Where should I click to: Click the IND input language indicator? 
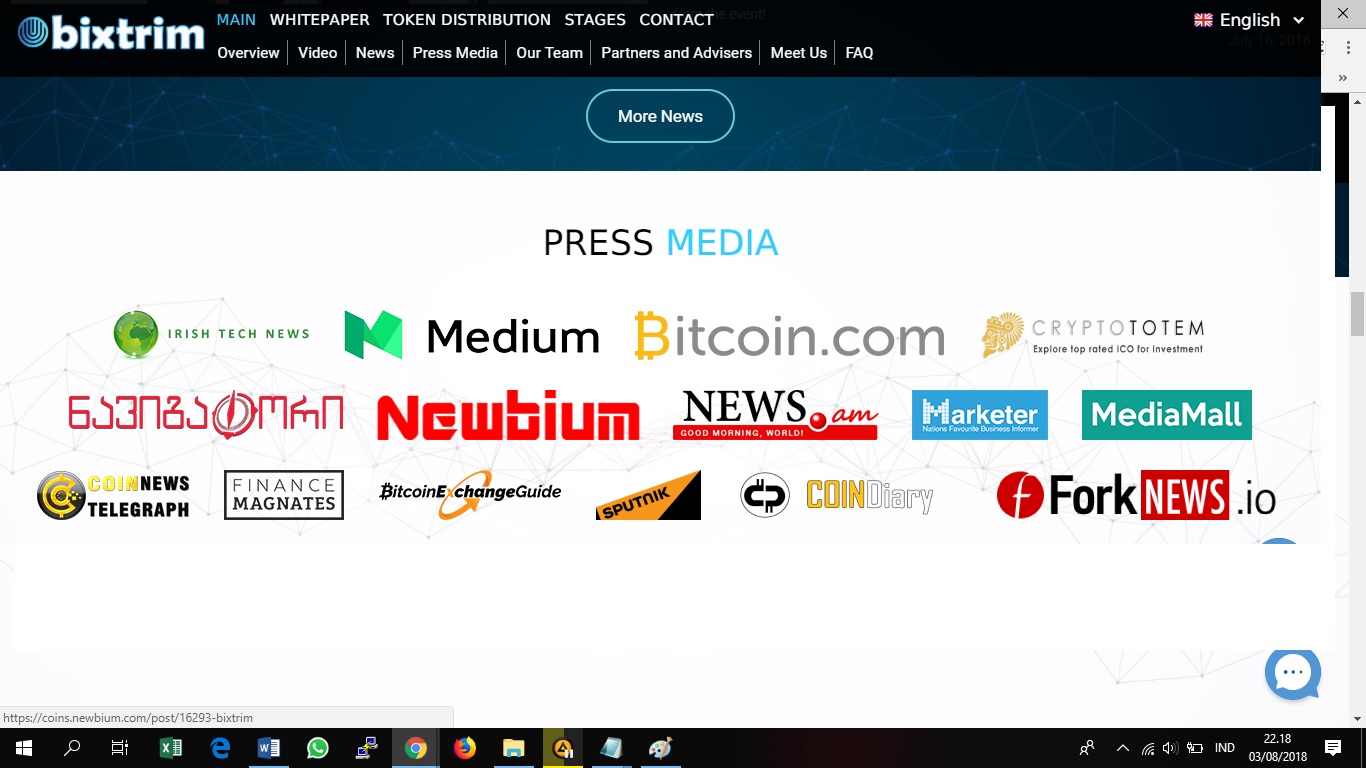point(1225,748)
